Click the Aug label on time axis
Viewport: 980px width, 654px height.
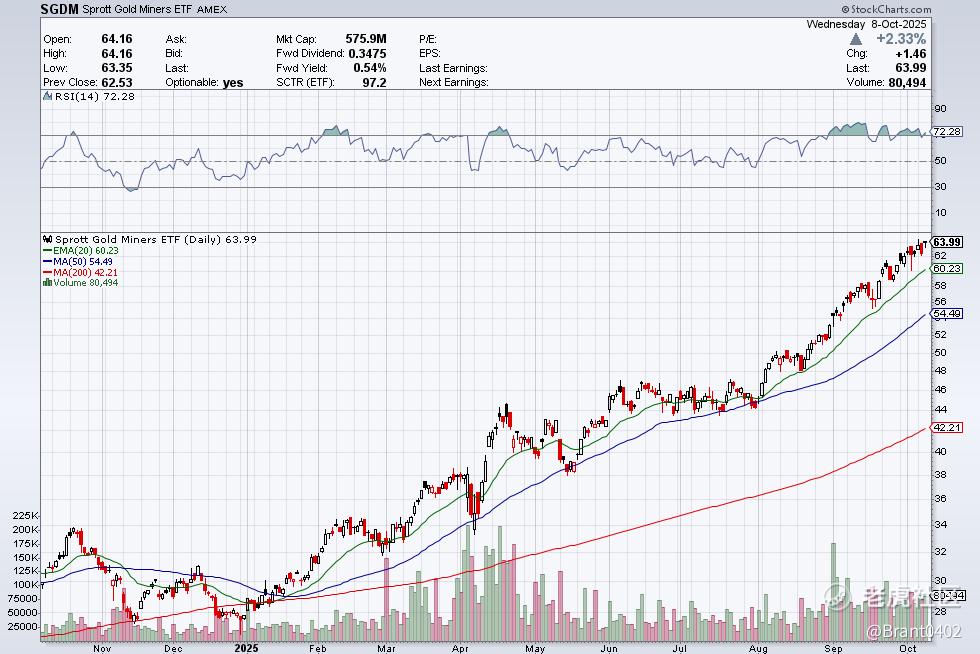click(x=758, y=648)
